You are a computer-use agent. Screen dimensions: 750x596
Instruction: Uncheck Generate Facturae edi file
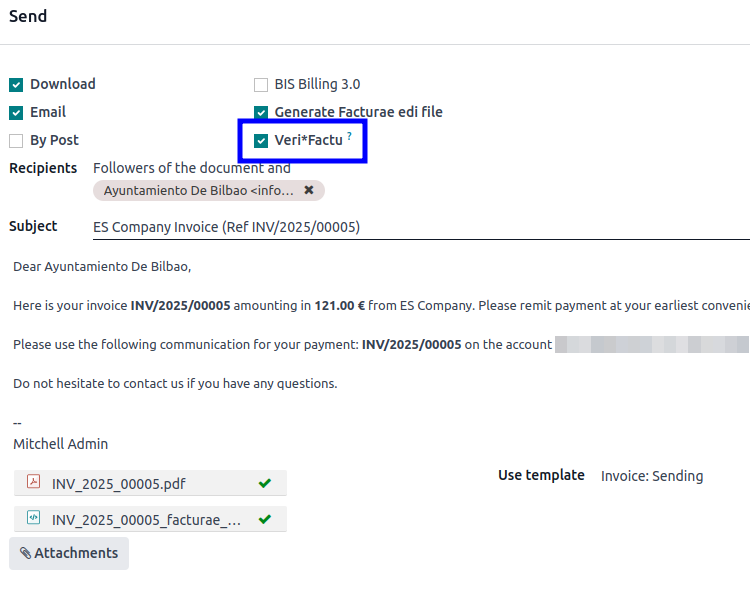(x=261, y=113)
